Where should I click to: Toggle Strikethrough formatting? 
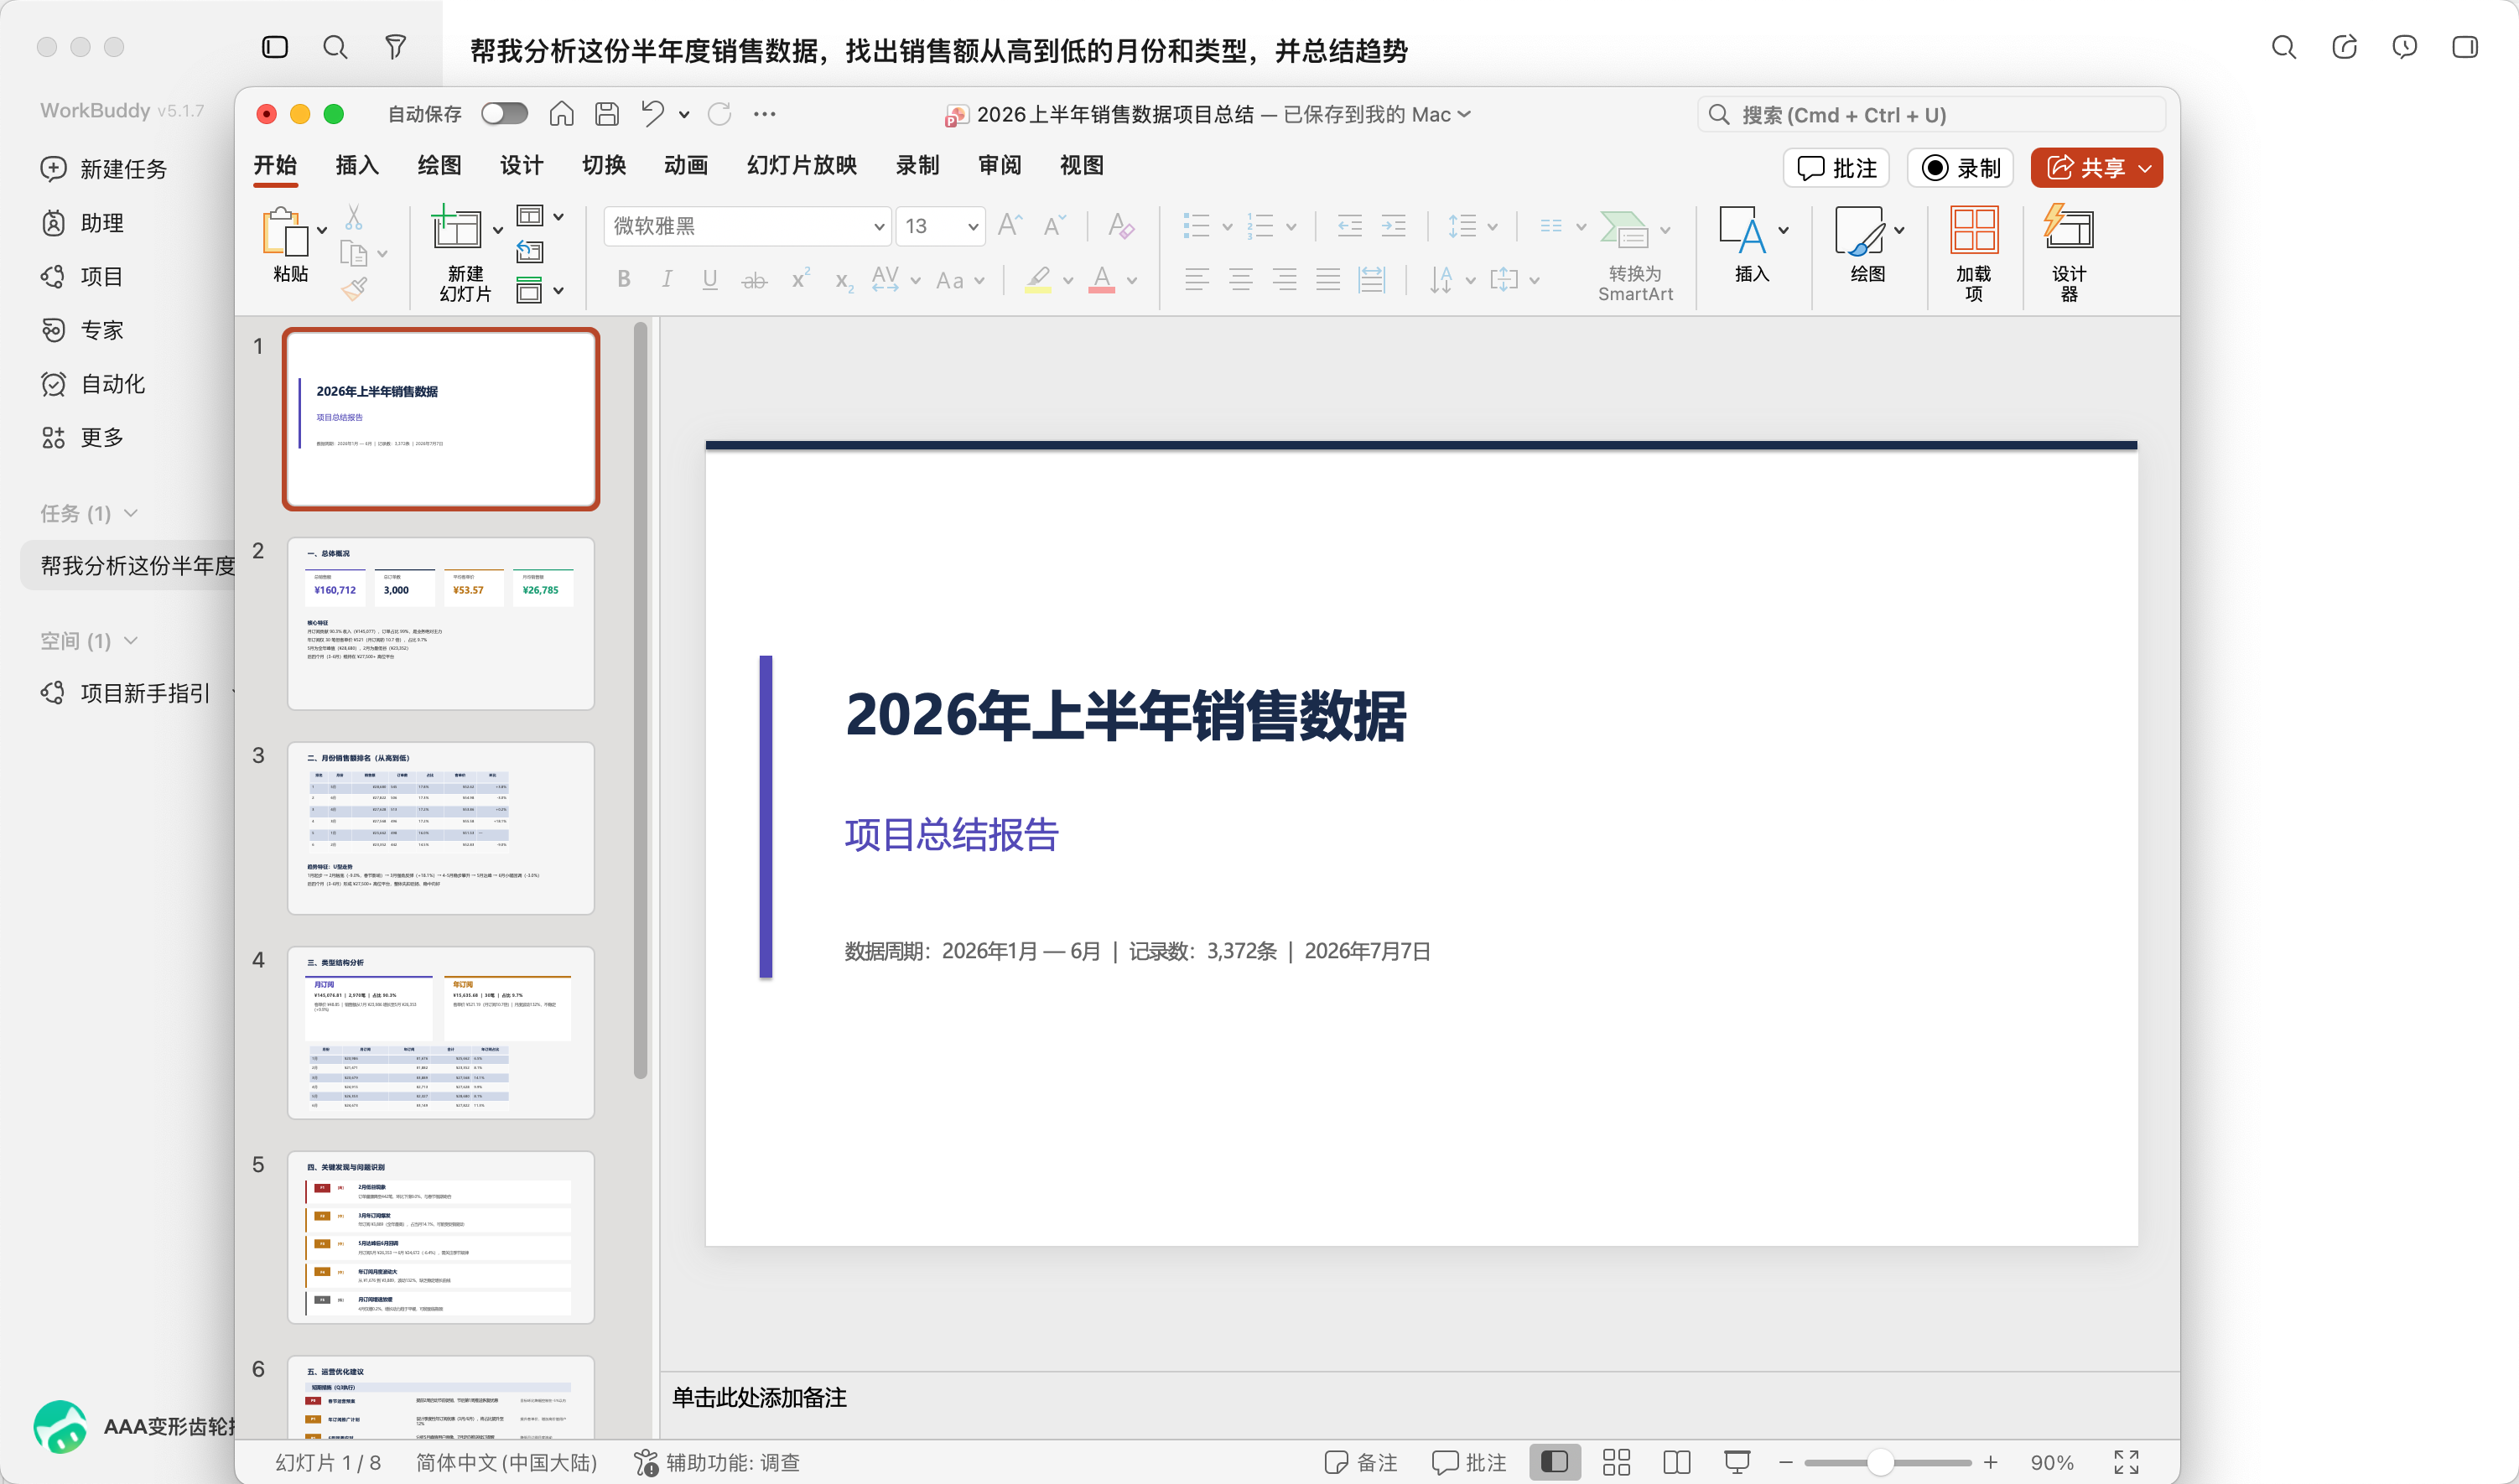[754, 280]
